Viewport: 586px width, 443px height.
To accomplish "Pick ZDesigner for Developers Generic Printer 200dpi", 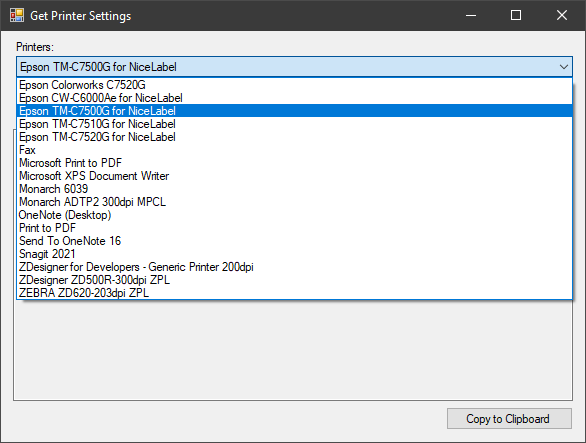I will click(x=294, y=267).
